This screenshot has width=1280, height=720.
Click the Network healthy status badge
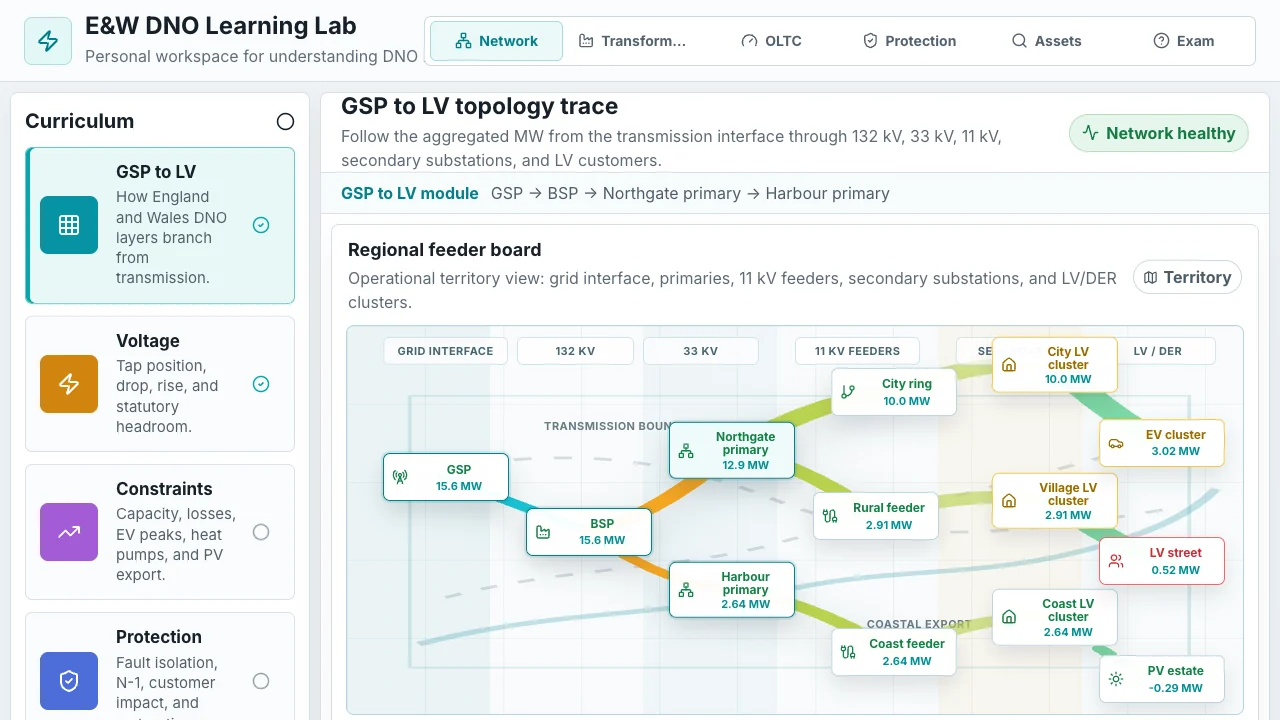(1159, 133)
